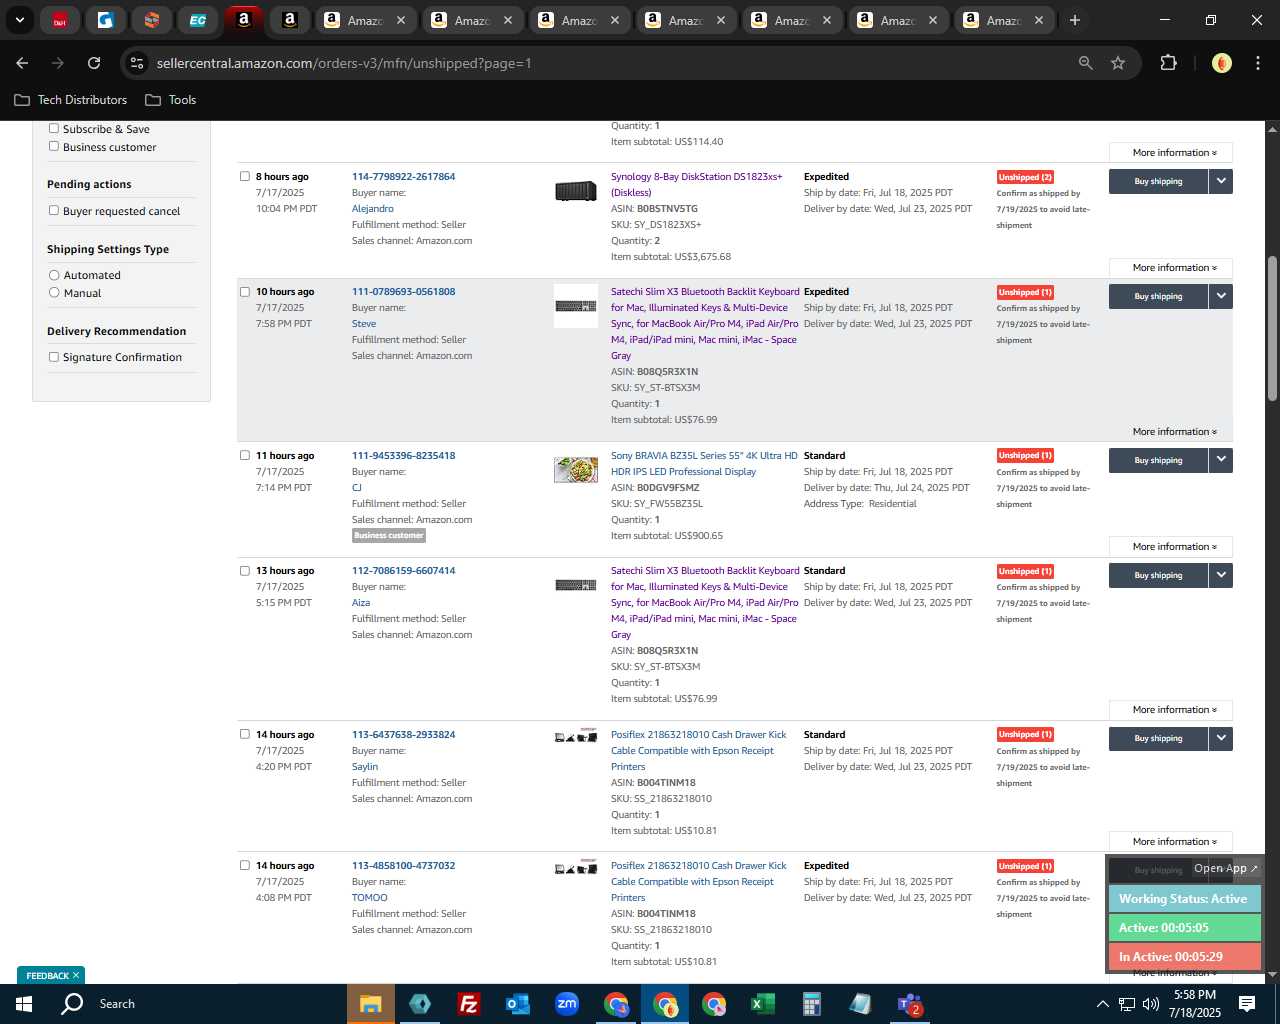The height and width of the screenshot is (1024, 1280).
Task: Open volume control in system tray
Action: (1150, 1004)
